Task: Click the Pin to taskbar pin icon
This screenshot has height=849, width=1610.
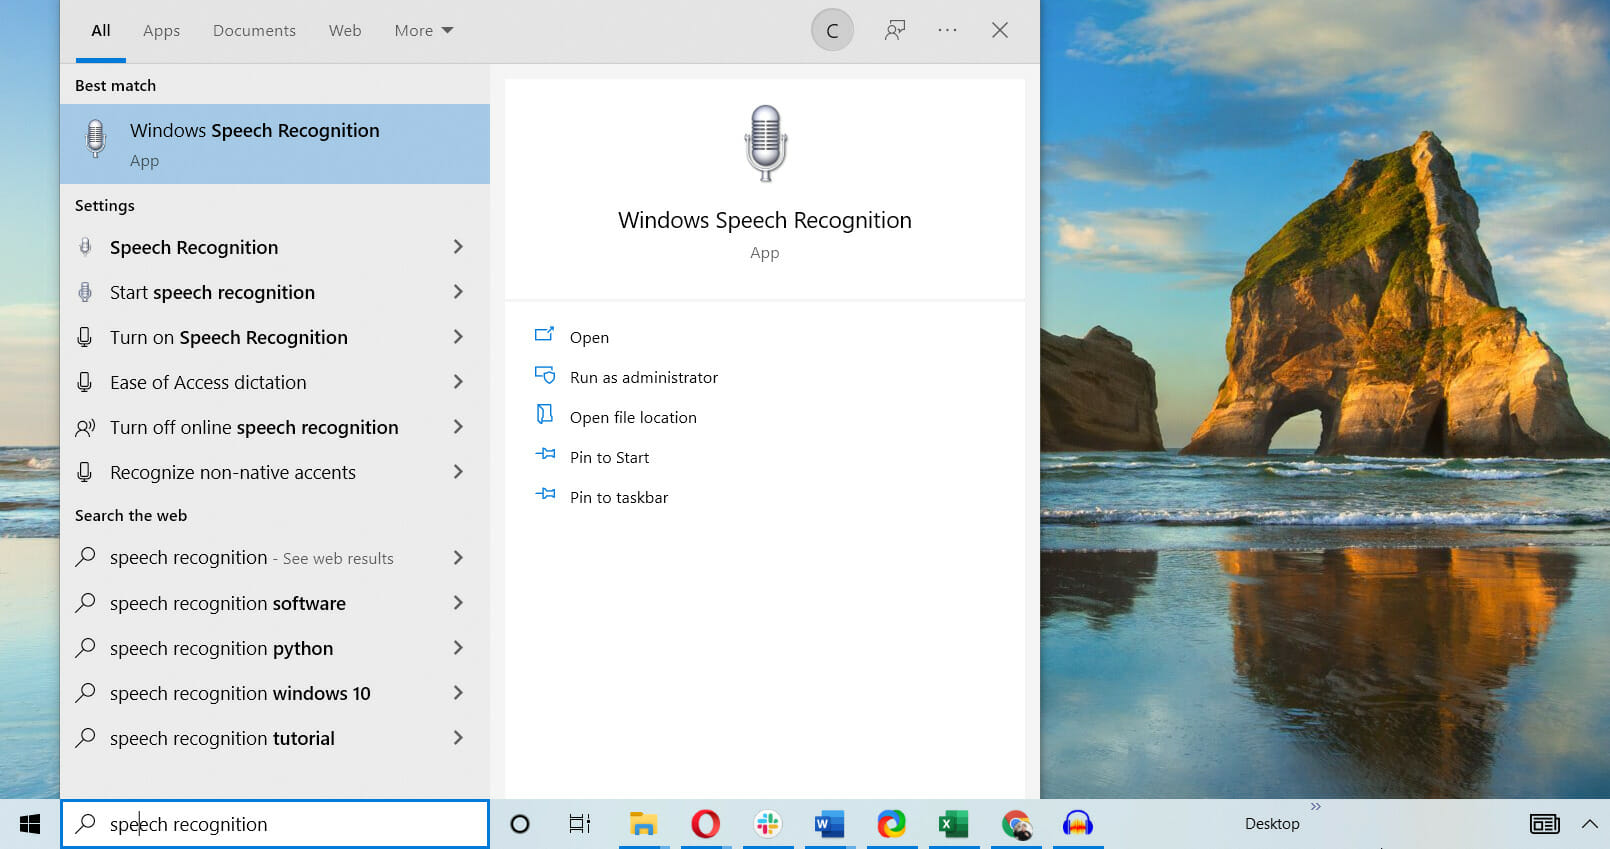Action: (x=545, y=494)
